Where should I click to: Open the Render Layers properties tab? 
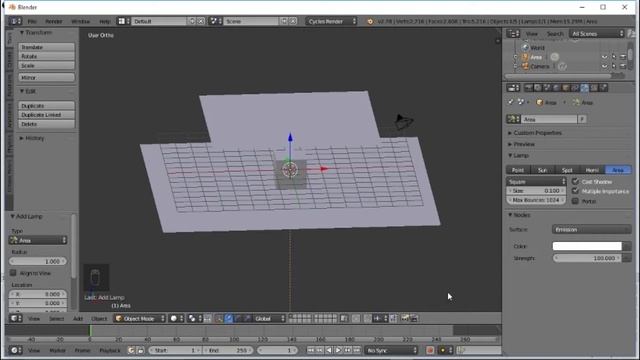(x=538, y=88)
